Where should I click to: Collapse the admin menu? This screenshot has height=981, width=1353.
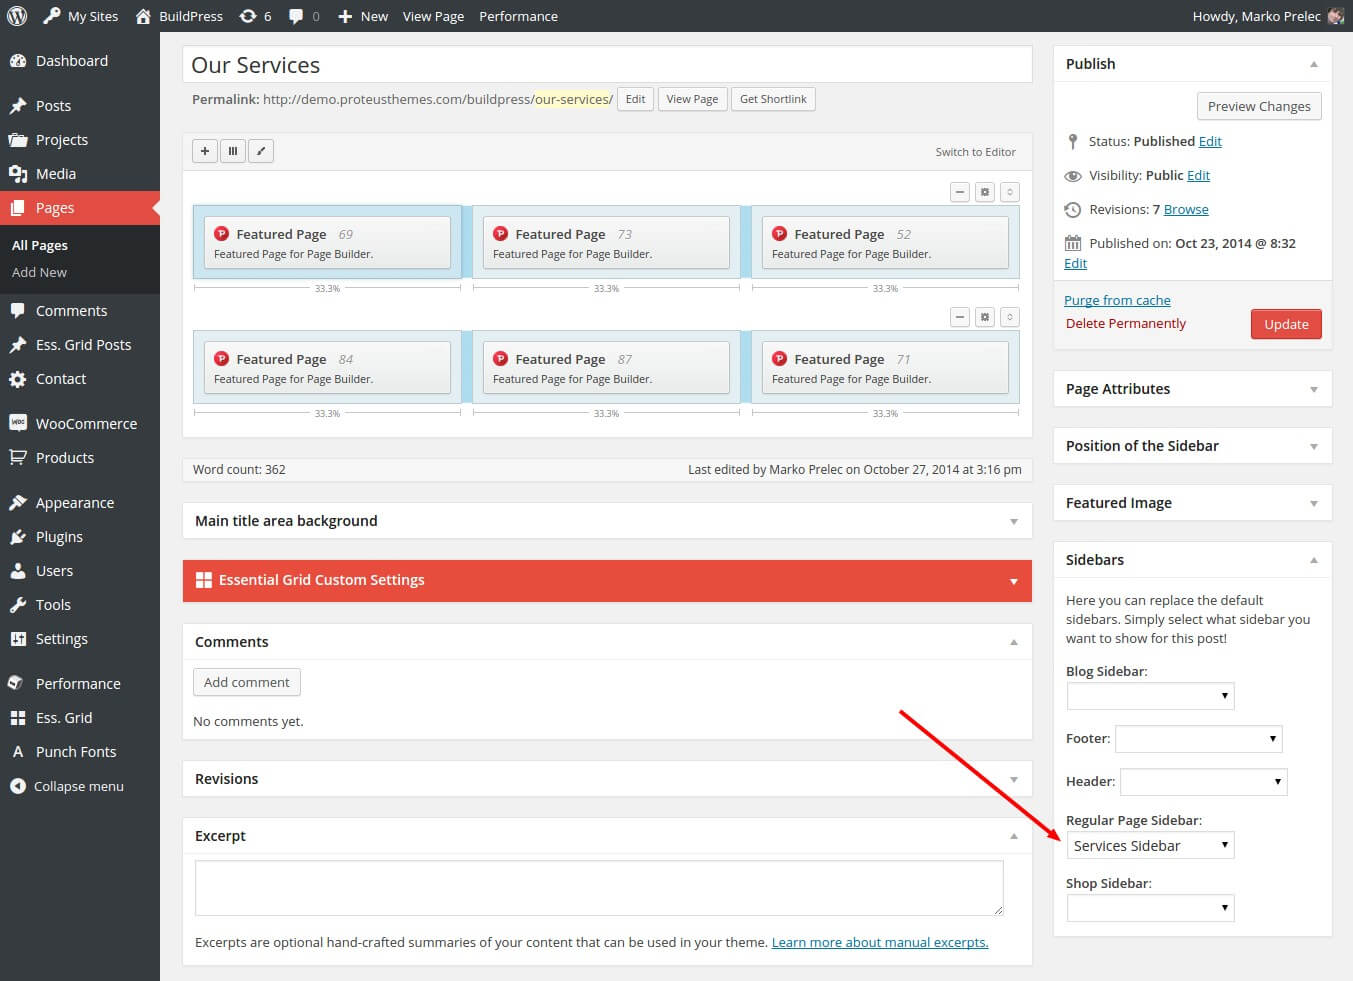(80, 786)
